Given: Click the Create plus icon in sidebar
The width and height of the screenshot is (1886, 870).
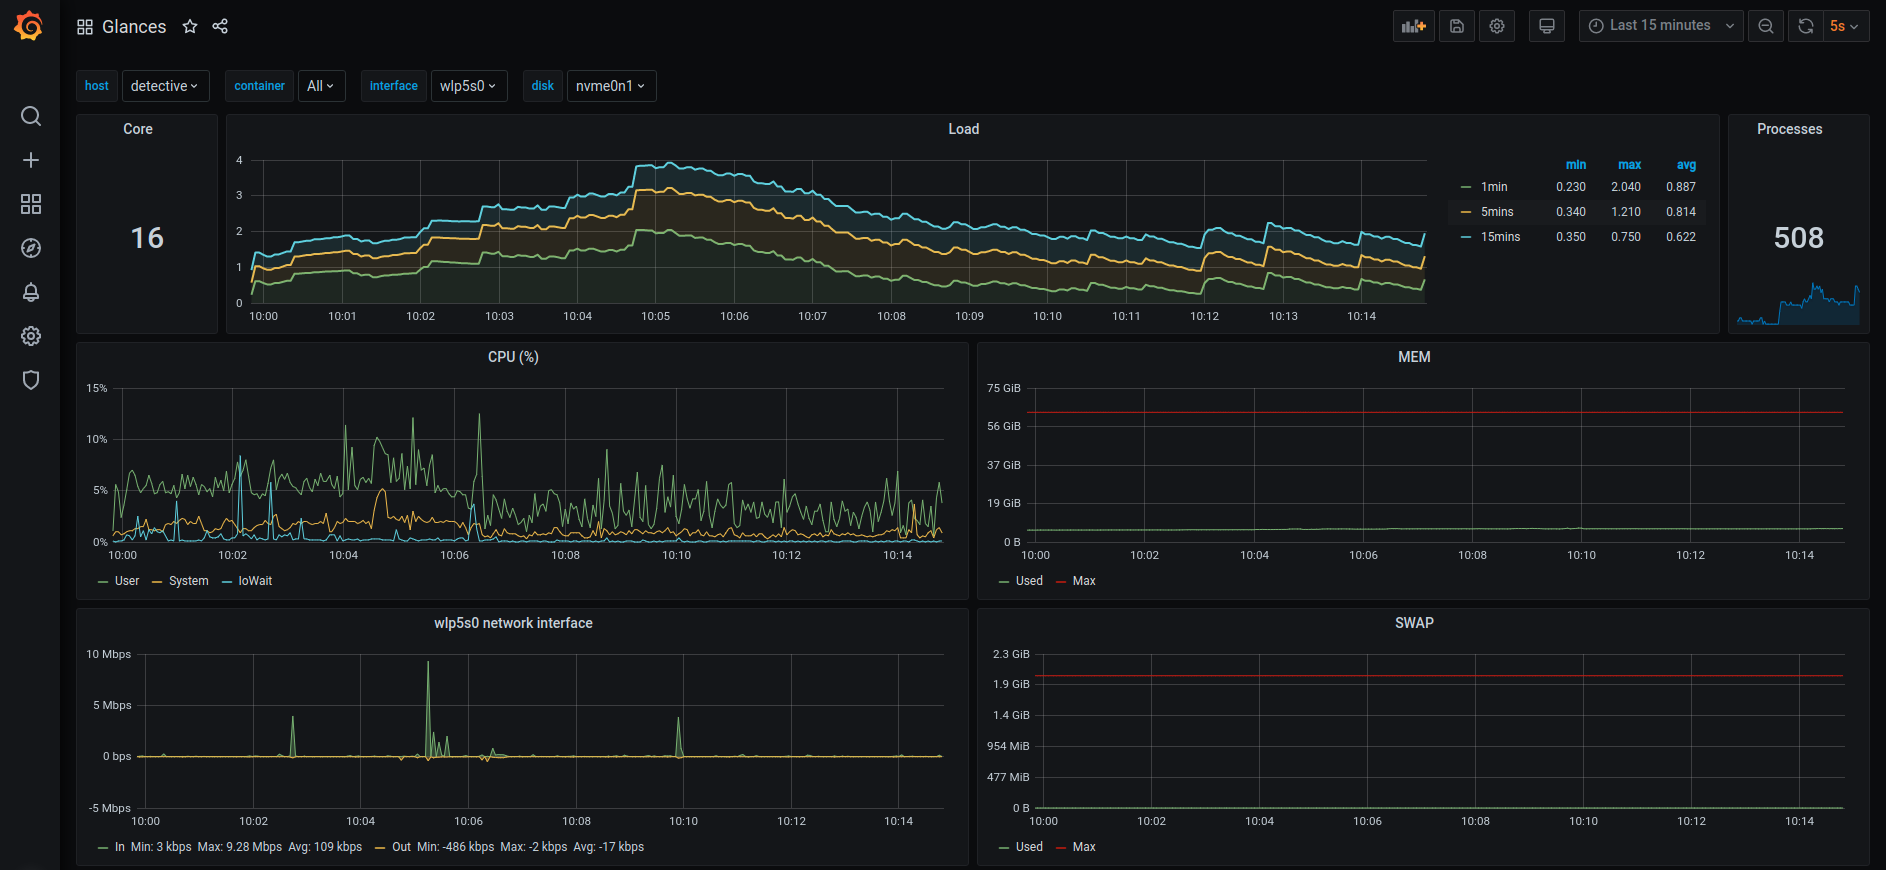Looking at the screenshot, I should pos(31,160).
